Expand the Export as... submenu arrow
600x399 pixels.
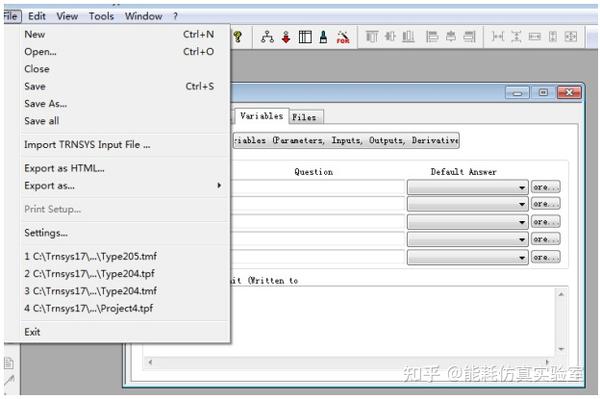(x=219, y=186)
